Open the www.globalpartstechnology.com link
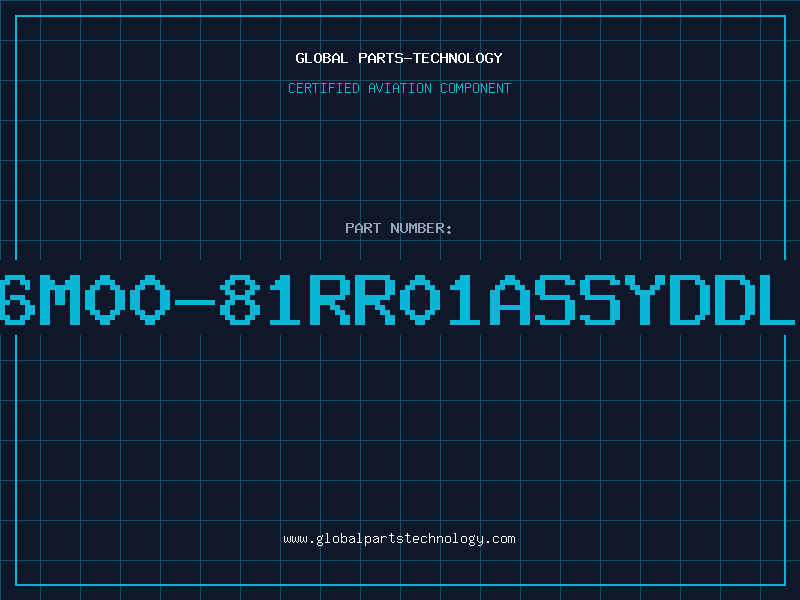 click(x=399, y=539)
